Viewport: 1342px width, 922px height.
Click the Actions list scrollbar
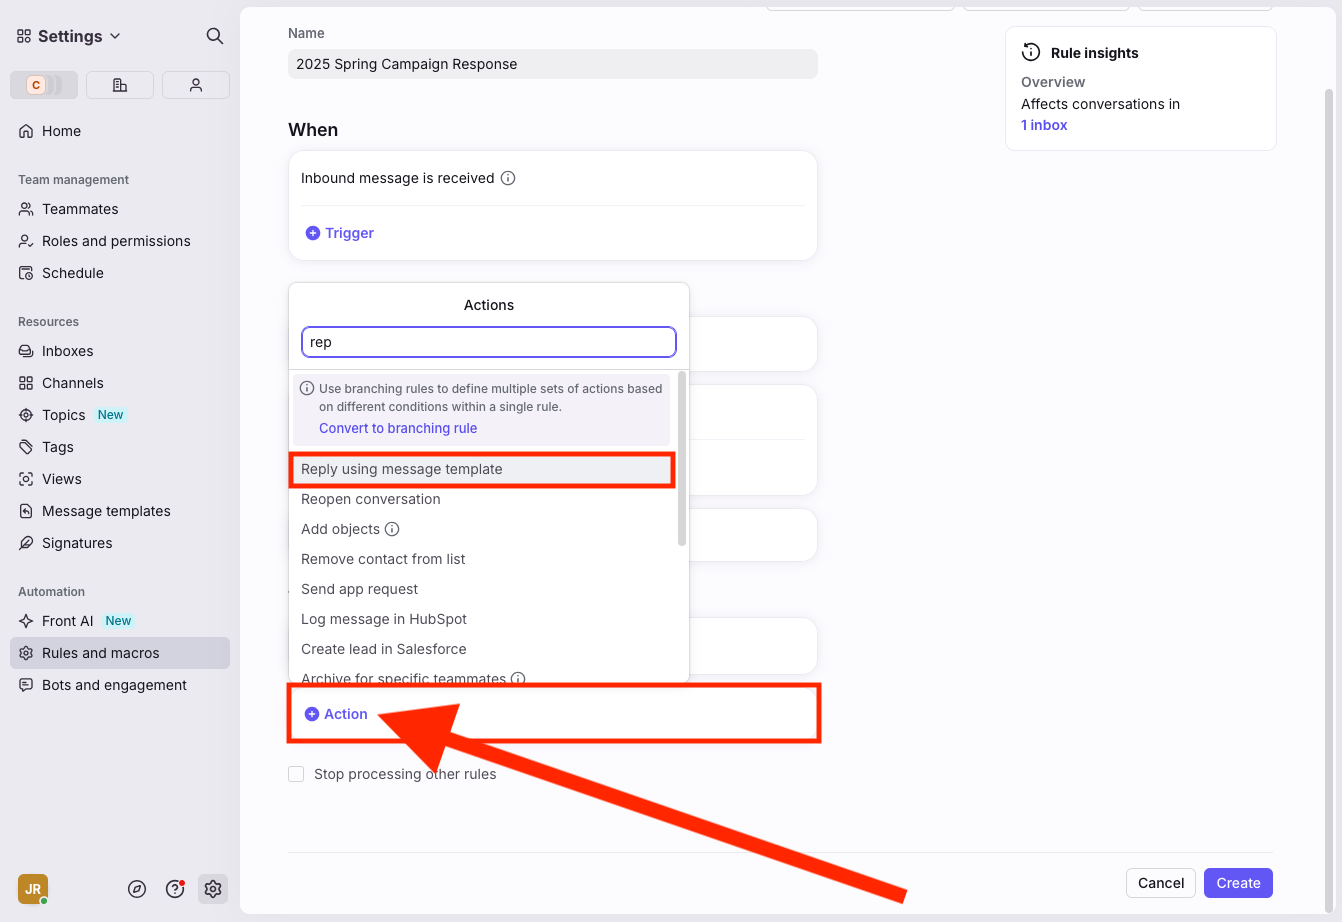(x=682, y=460)
